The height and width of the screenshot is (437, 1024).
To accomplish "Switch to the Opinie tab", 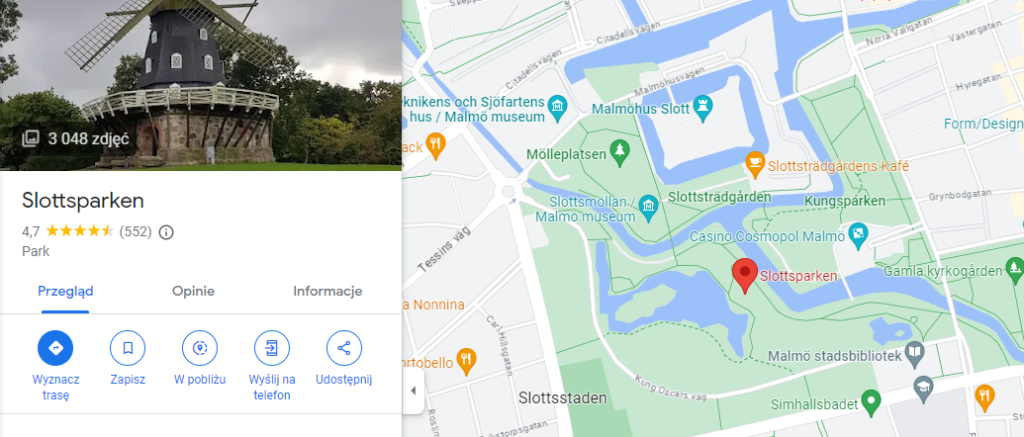I will pos(193,291).
